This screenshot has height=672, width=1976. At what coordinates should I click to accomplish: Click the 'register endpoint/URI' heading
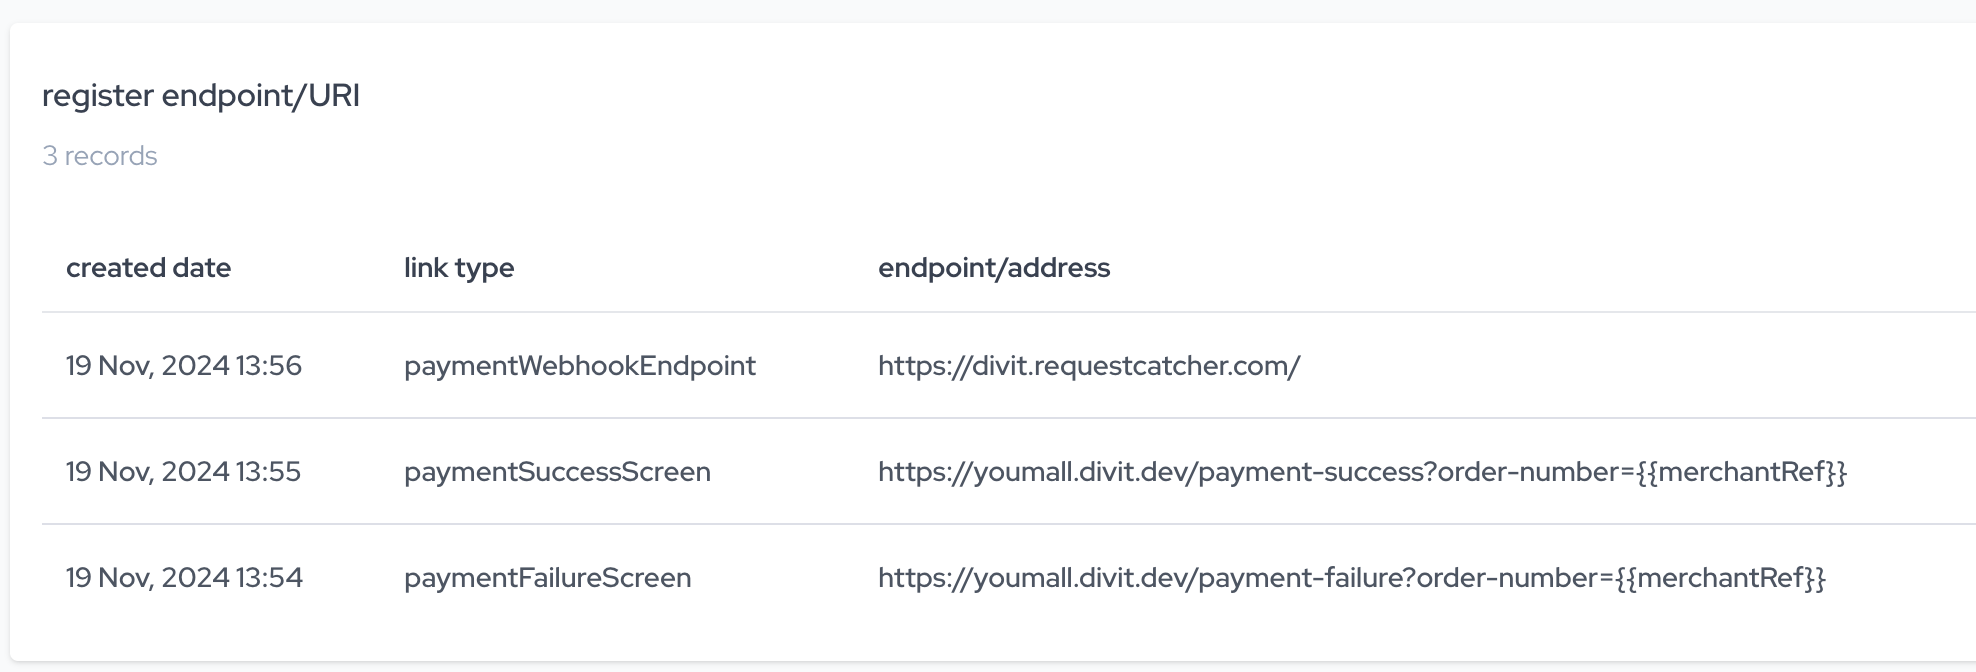201,96
